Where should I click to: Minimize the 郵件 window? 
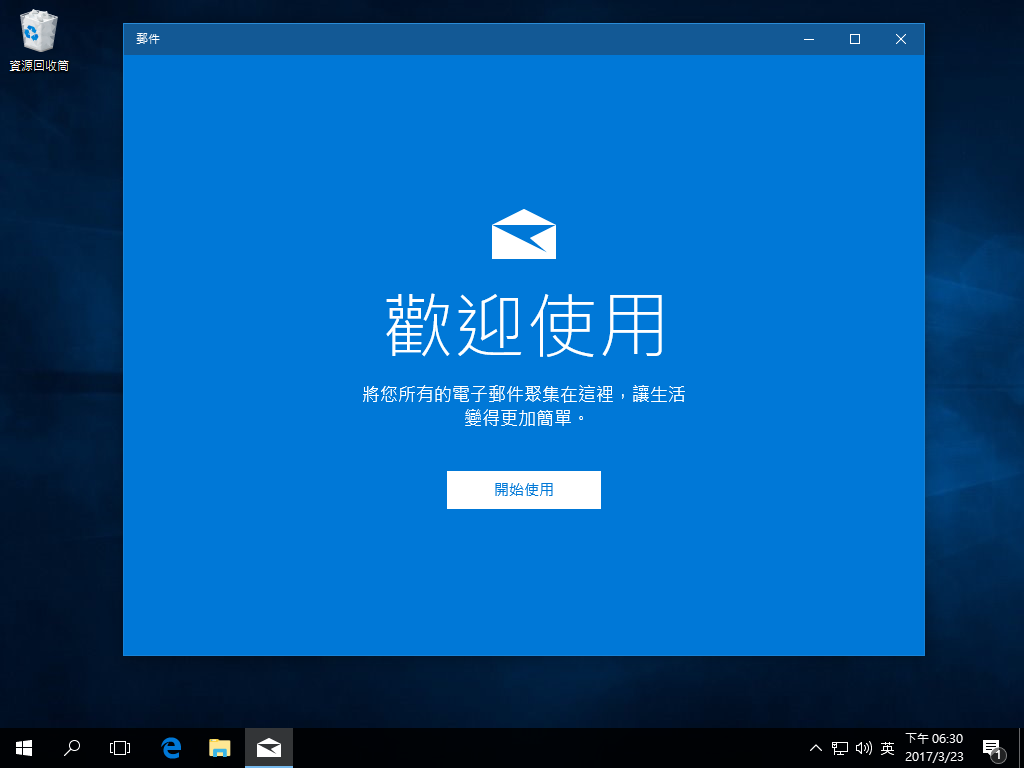click(x=809, y=39)
